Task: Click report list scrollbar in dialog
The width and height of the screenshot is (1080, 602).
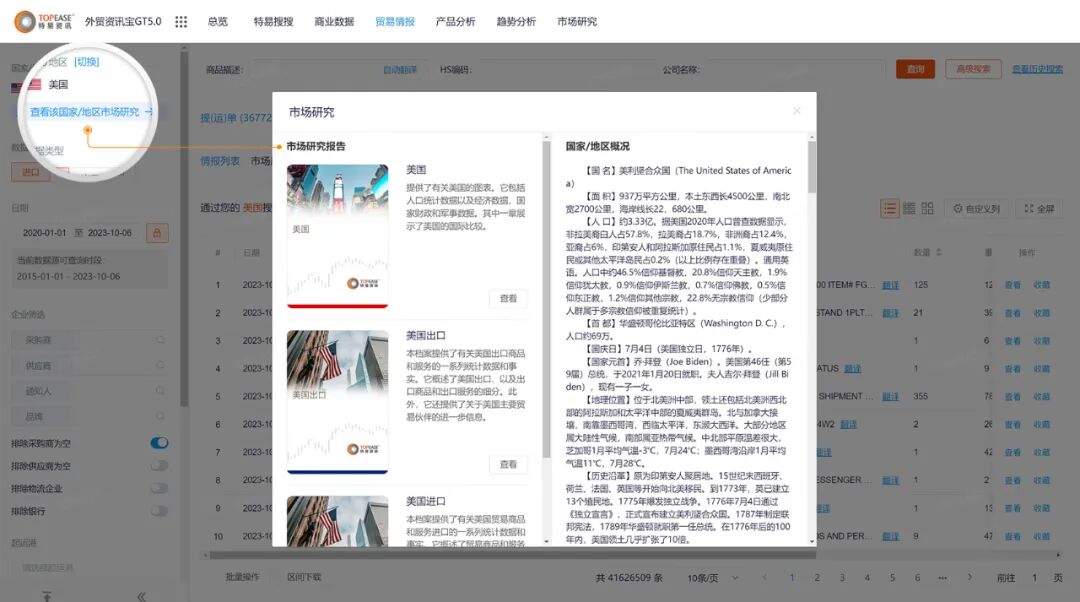Action: click(546, 300)
